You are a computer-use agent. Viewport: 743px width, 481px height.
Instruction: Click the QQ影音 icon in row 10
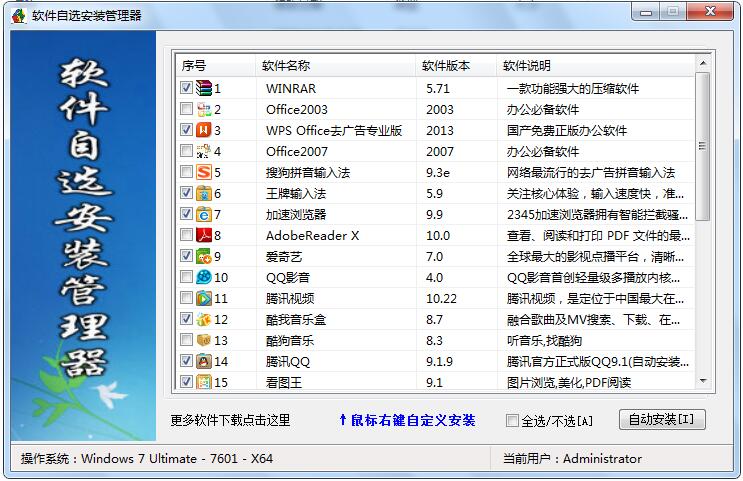204,277
